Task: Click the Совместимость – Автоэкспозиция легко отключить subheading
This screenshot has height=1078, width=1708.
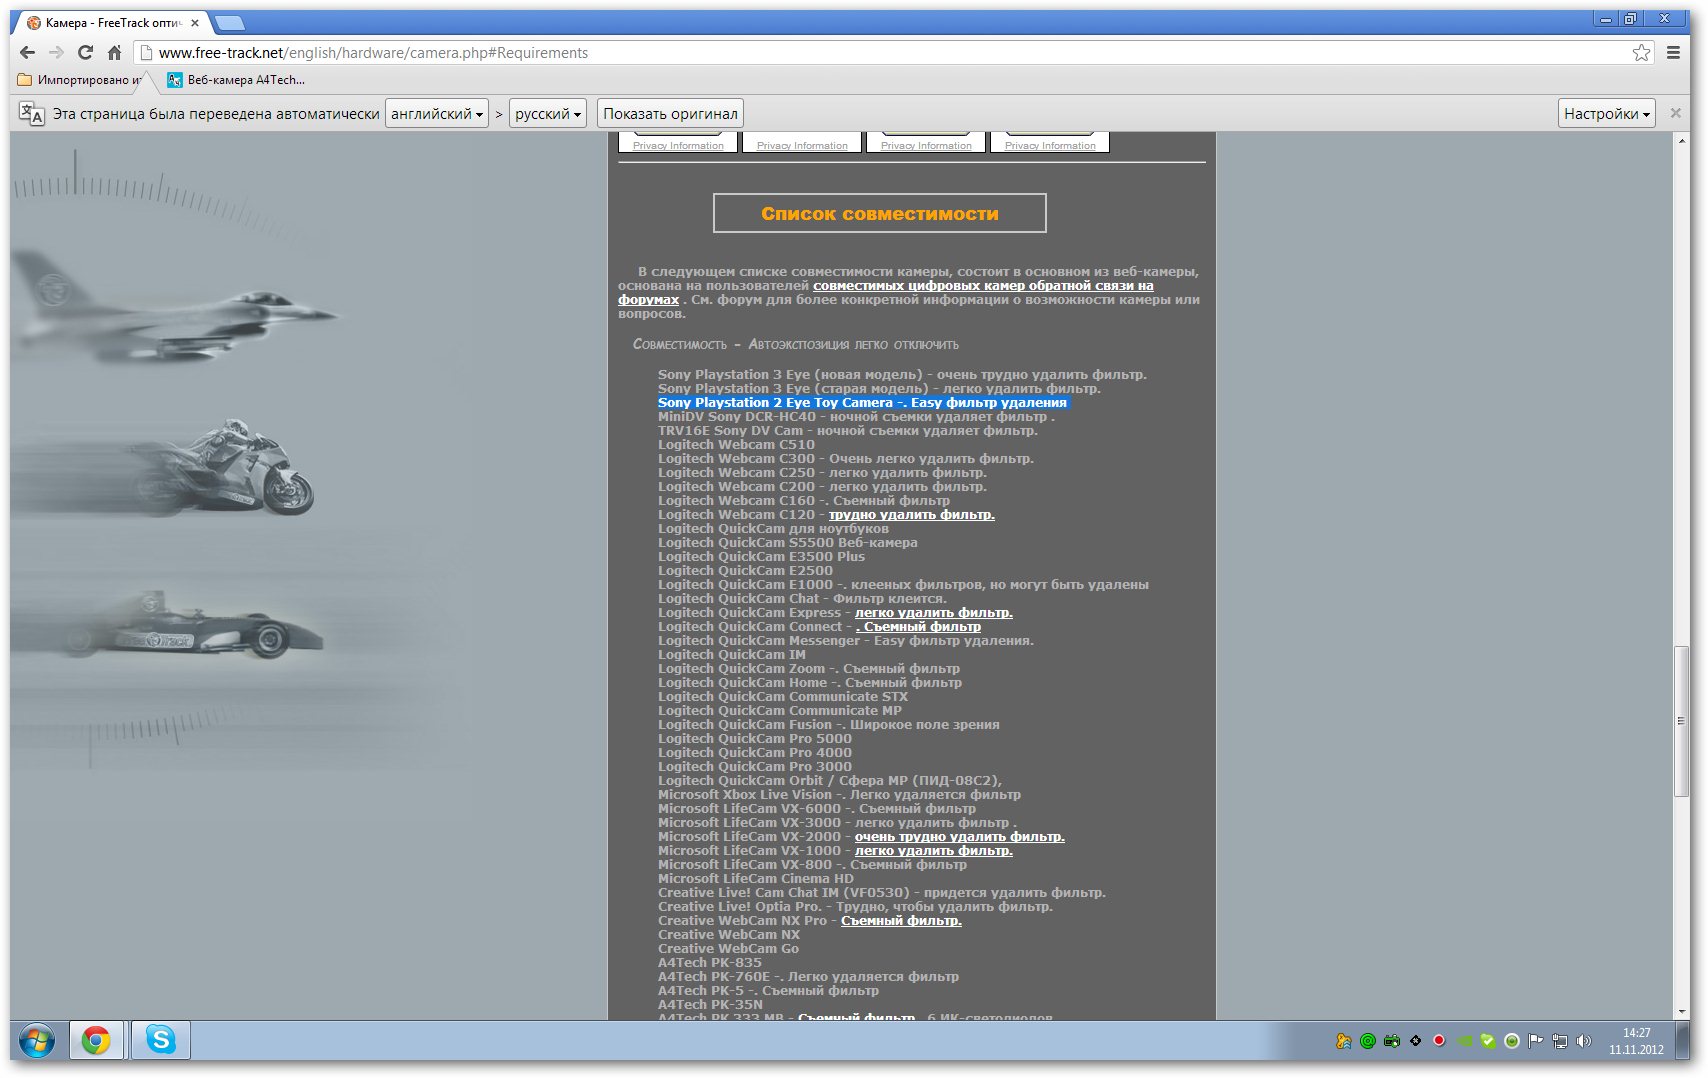Action: click(796, 344)
